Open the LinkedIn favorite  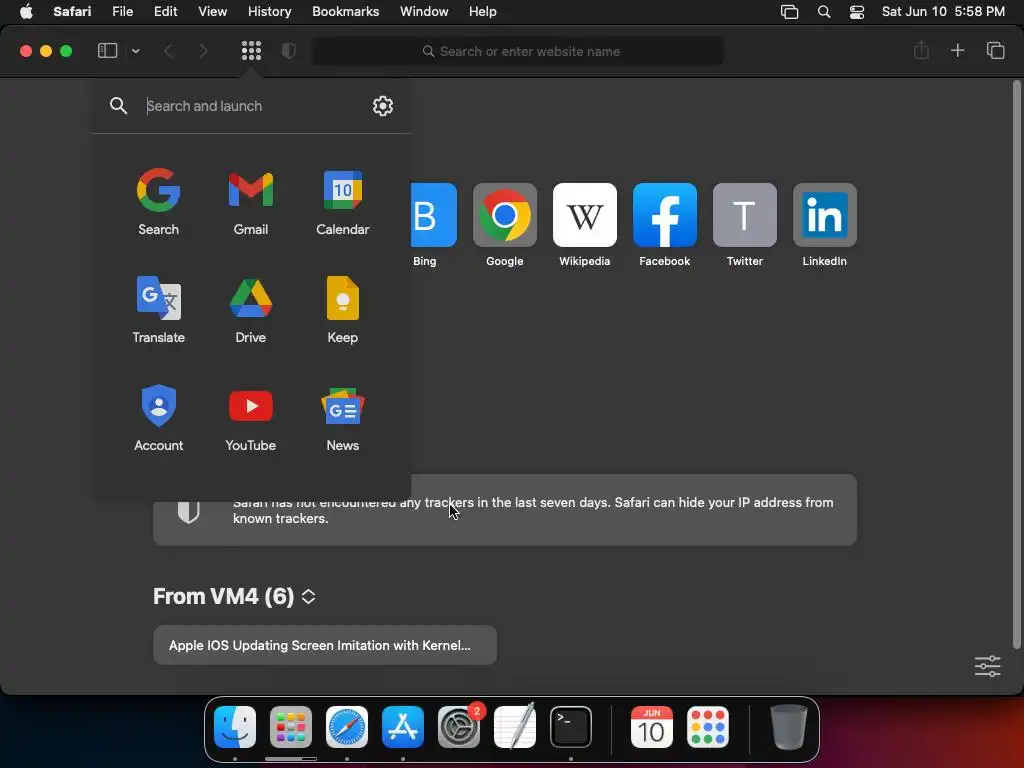(825, 225)
